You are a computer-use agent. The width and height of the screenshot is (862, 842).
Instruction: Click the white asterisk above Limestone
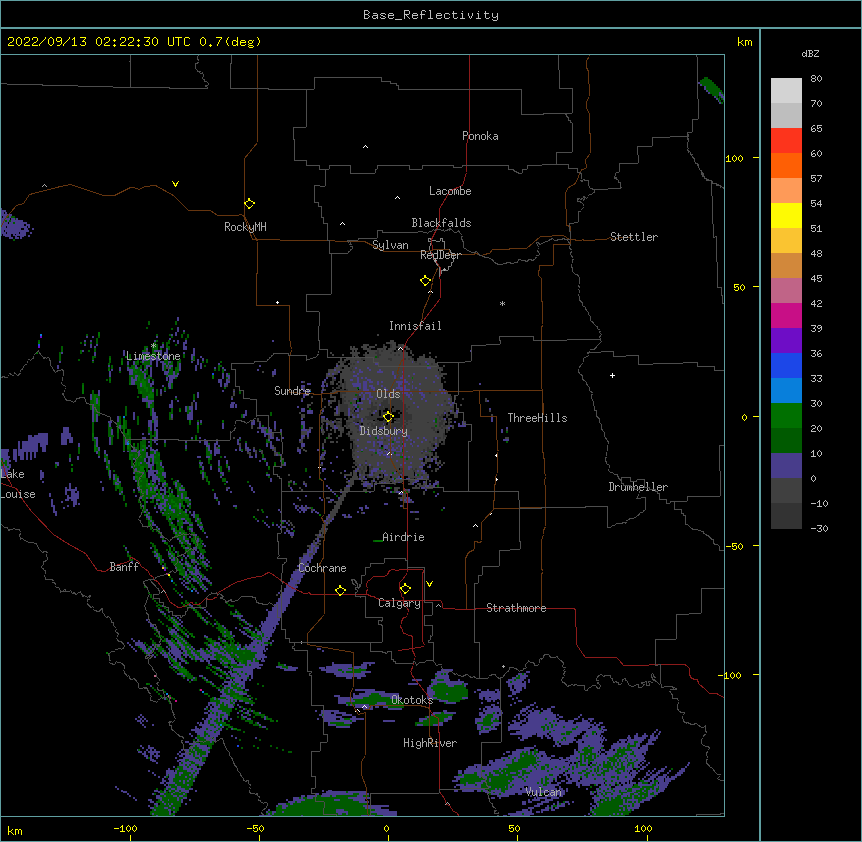click(153, 346)
